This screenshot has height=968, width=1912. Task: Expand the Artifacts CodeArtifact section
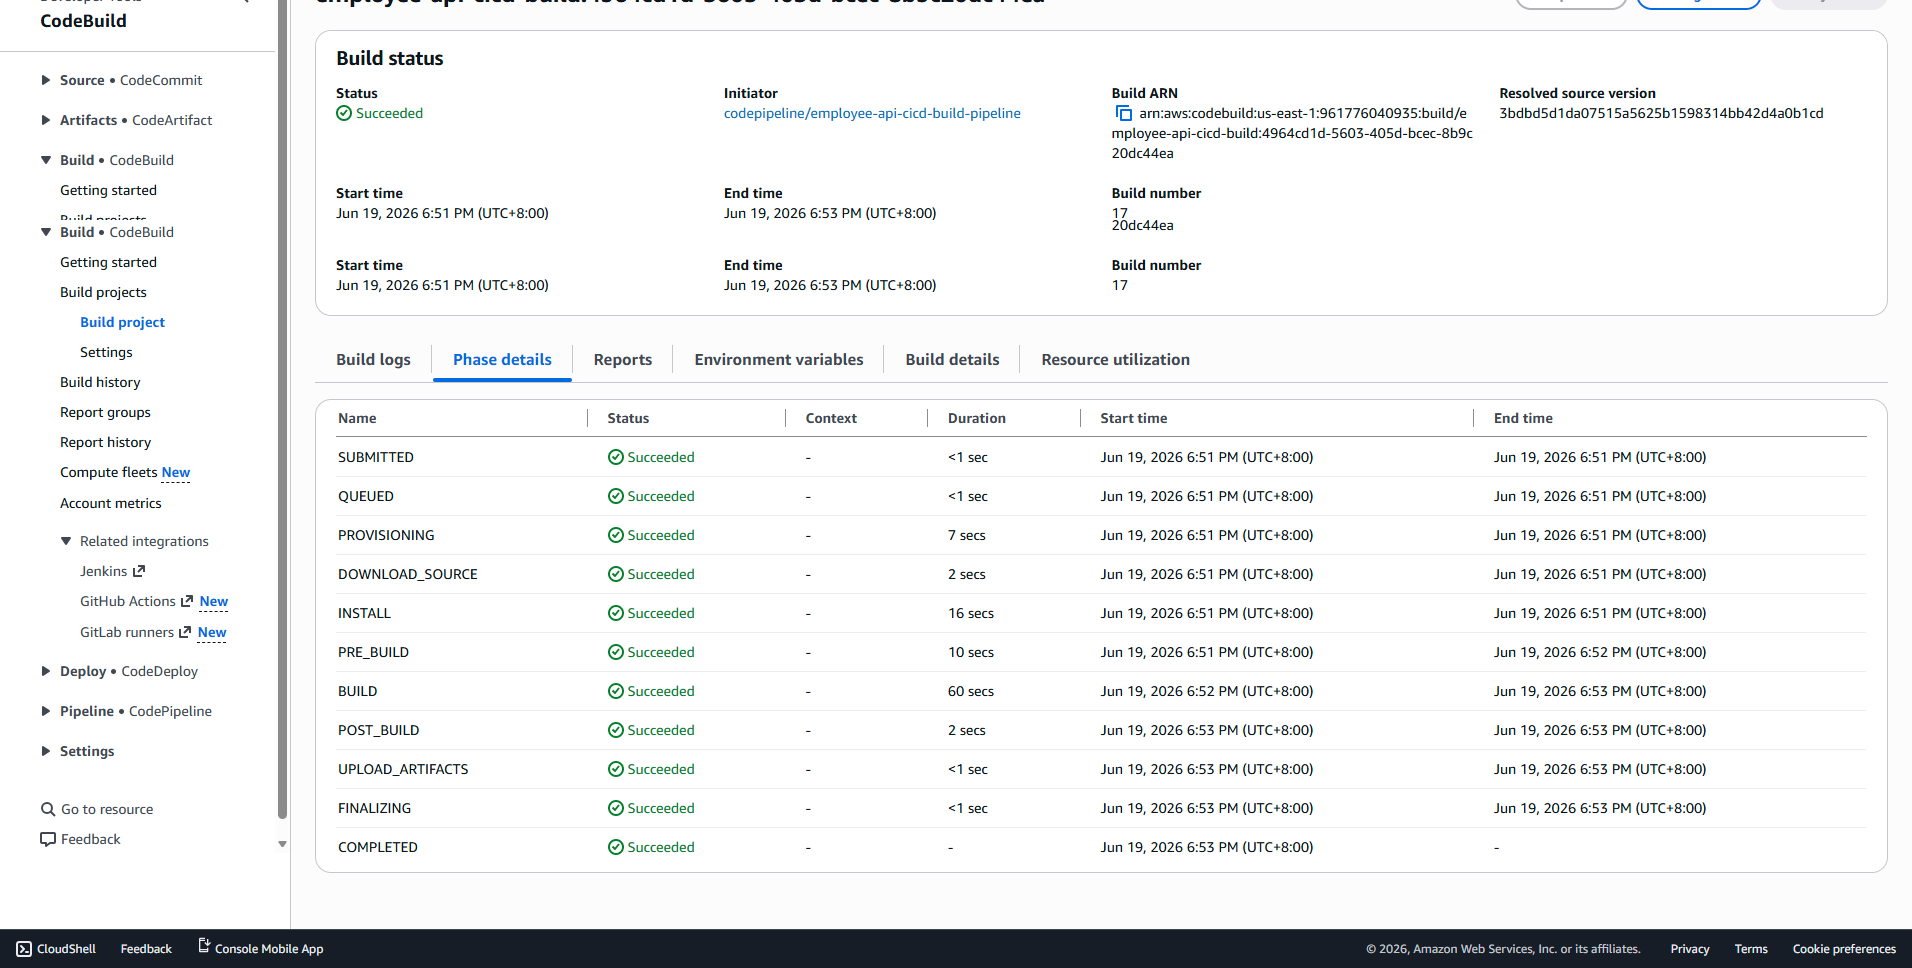46,120
